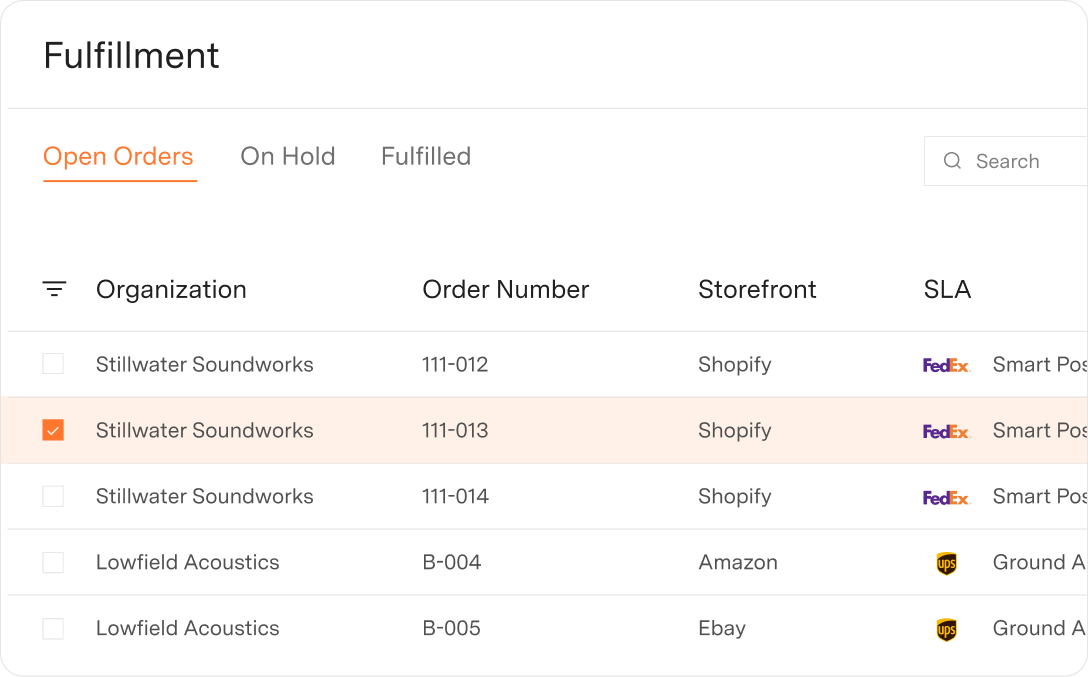Open the Fulfilled tab

click(425, 156)
